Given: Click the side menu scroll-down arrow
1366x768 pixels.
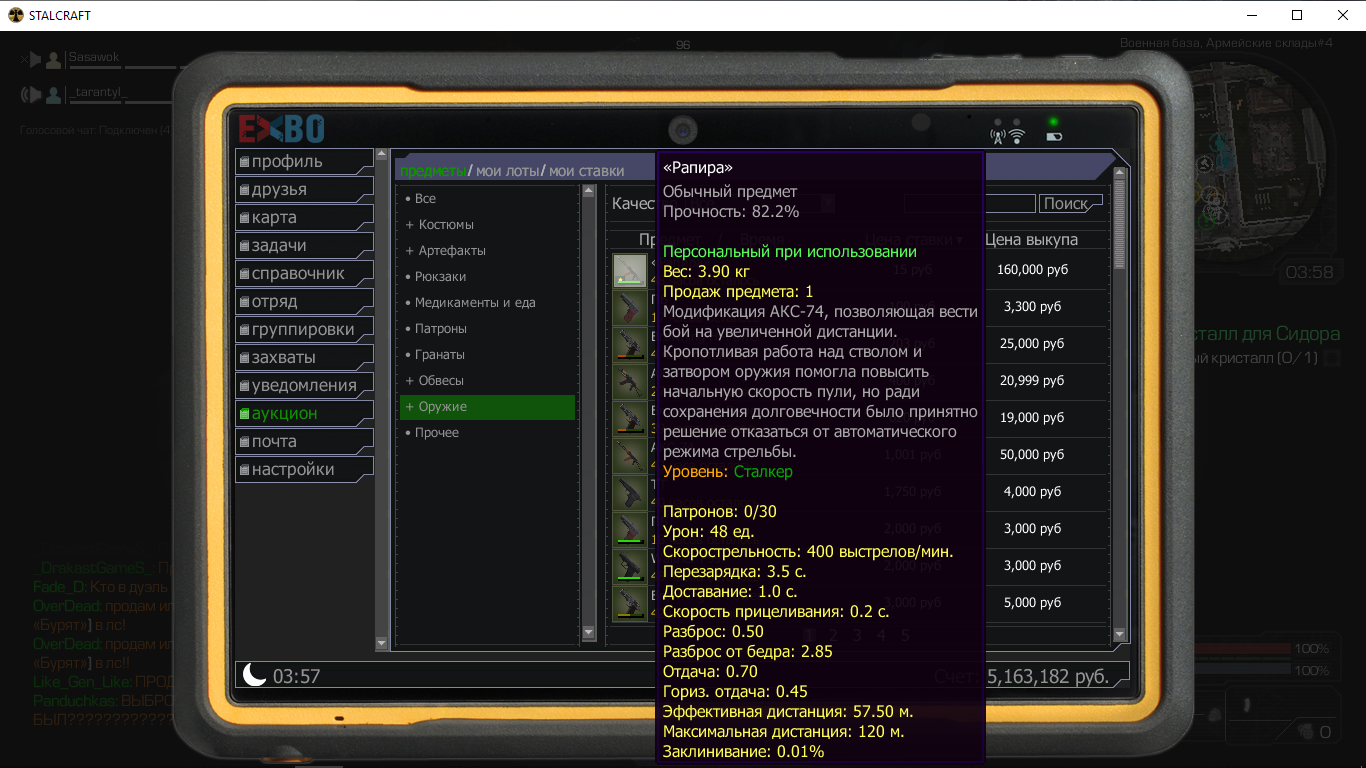Looking at the screenshot, I should 382,643.
